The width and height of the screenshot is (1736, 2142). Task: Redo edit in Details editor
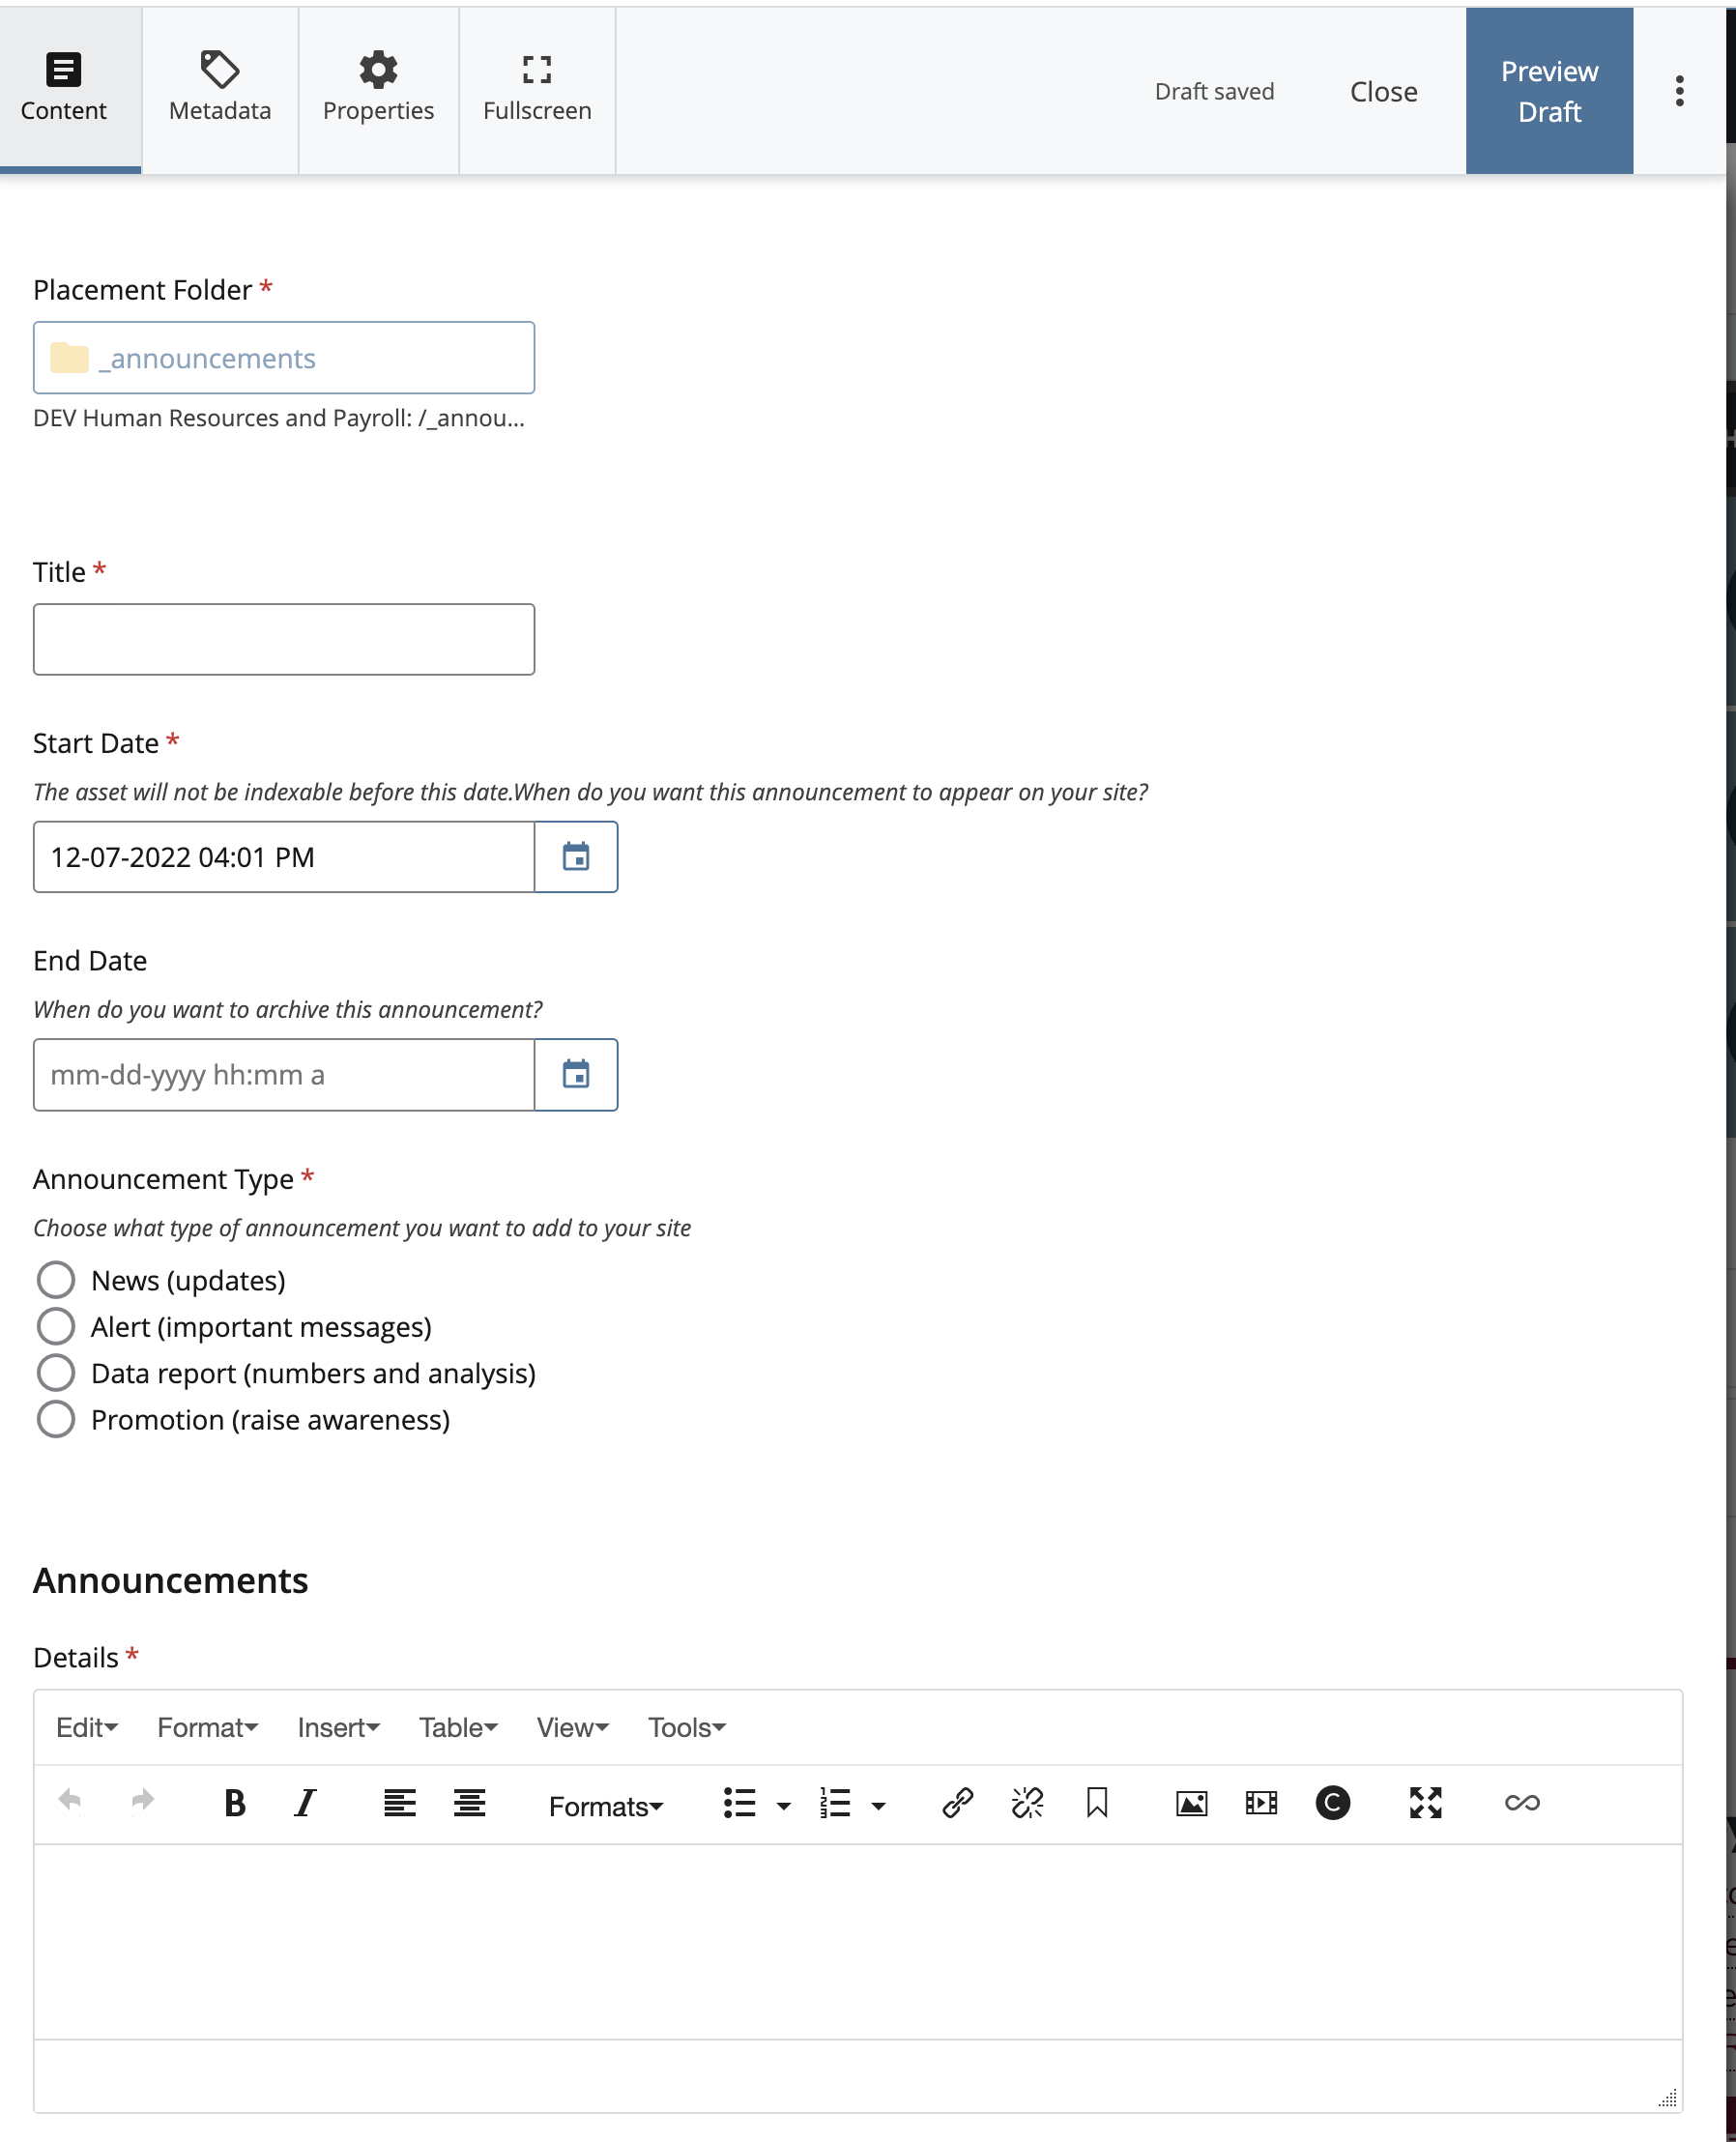tap(143, 1802)
